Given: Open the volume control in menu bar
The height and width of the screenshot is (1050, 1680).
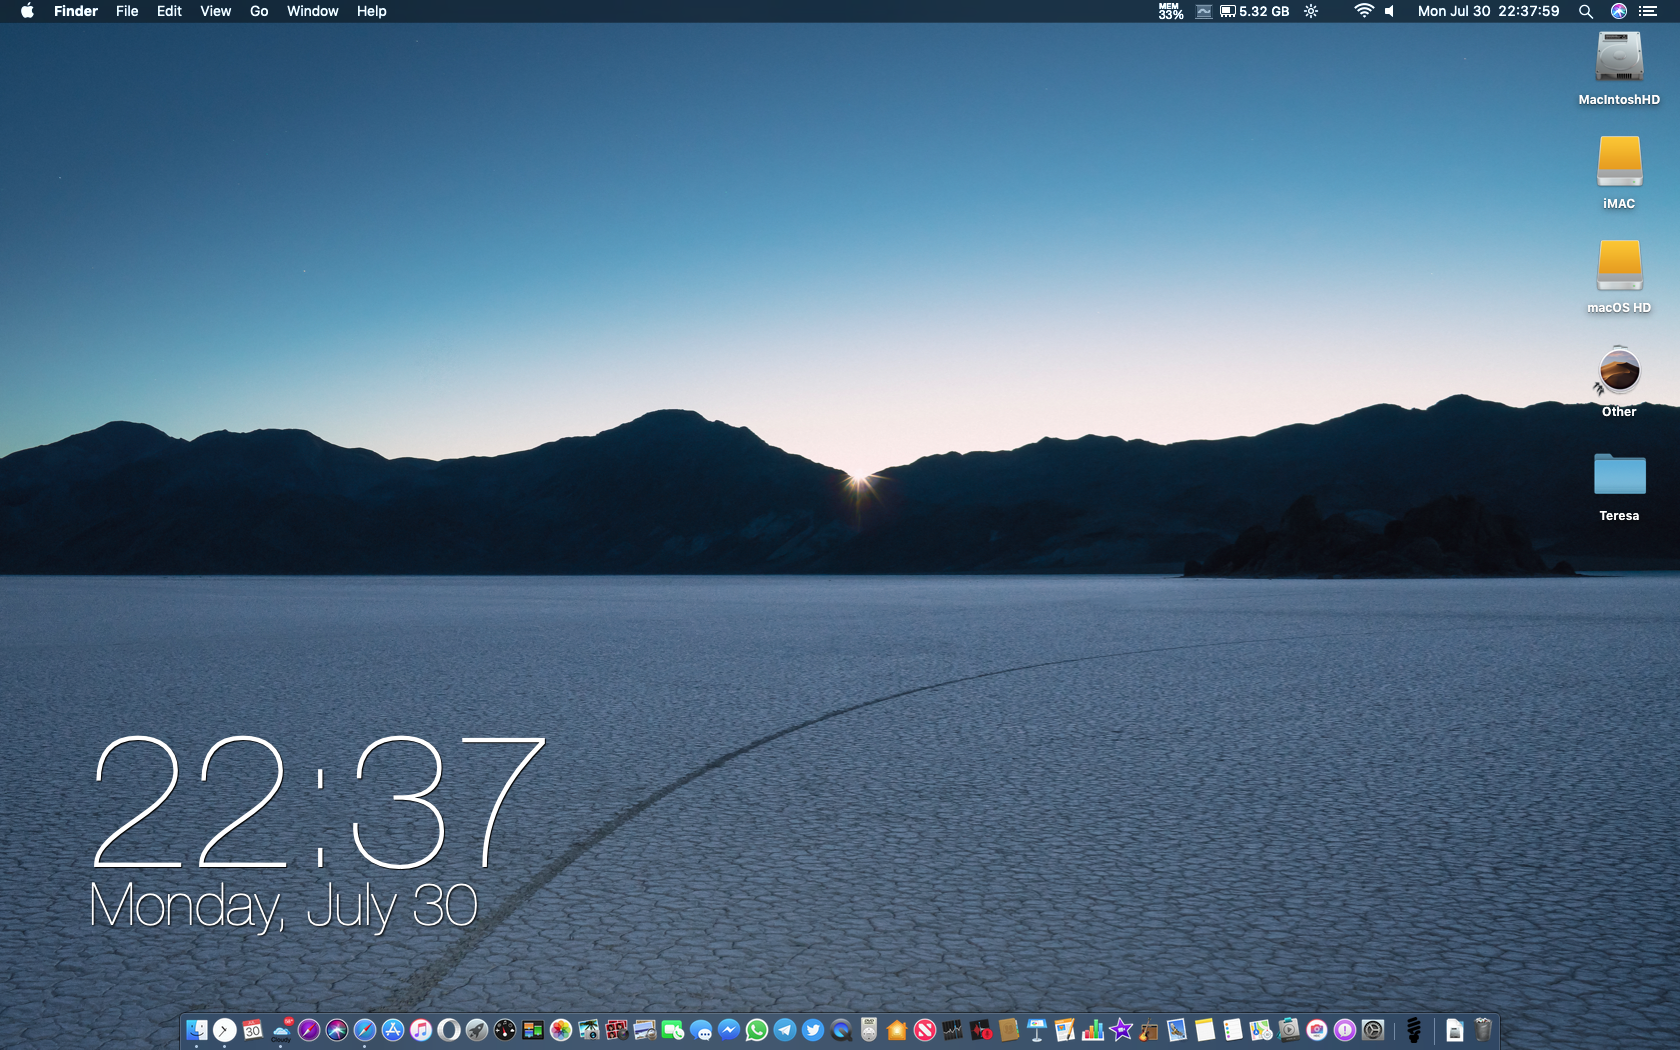Looking at the screenshot, I should click(1389, 11).
